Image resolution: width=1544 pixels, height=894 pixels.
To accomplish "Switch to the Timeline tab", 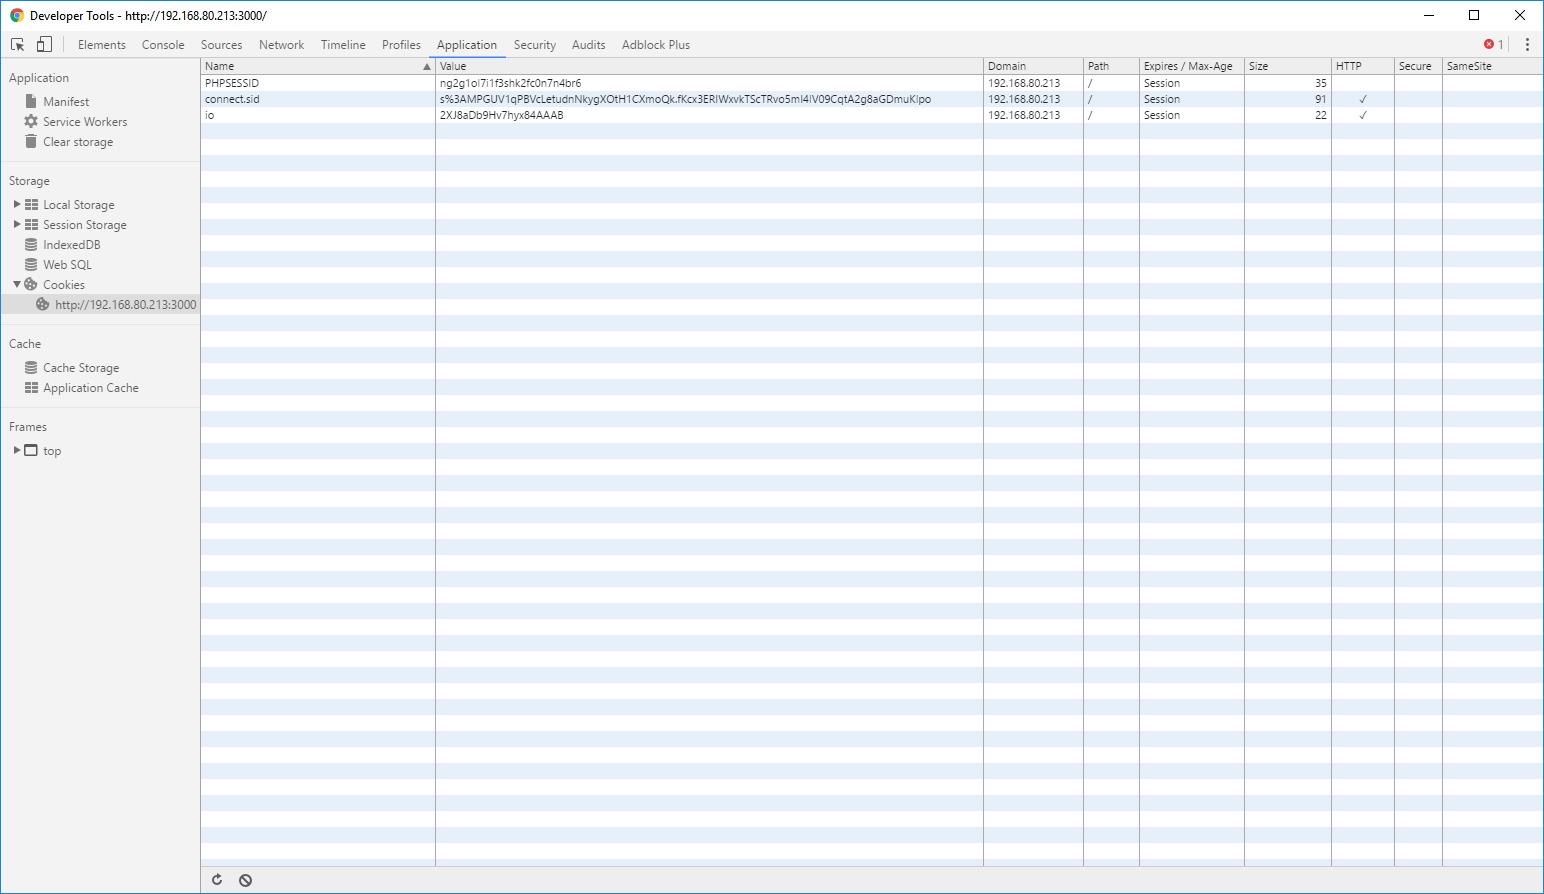I will pyautogui.click(x=343, y=45).
